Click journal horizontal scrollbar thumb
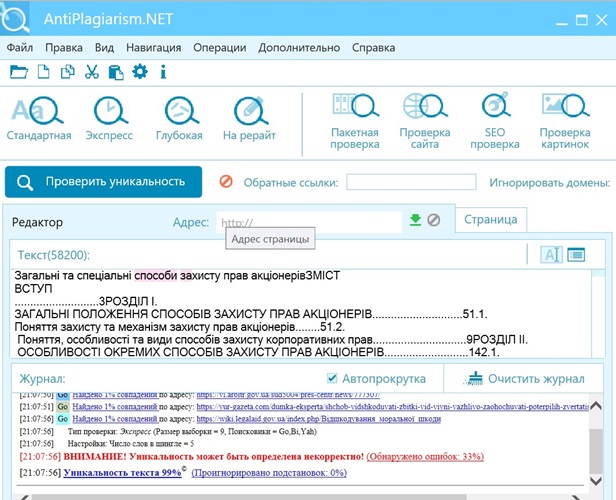This screenshot has height=500, width=616. tap(249, 497)
